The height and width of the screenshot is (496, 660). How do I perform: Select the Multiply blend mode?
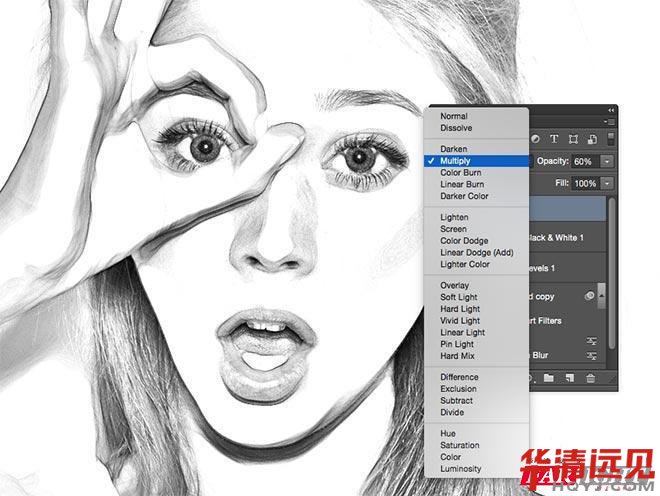click(x=462, y=161)
